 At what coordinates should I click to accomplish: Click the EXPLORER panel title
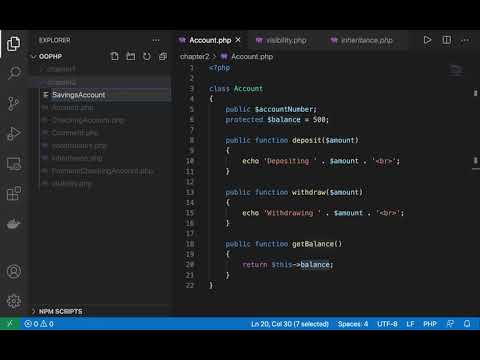coord(55,40)
